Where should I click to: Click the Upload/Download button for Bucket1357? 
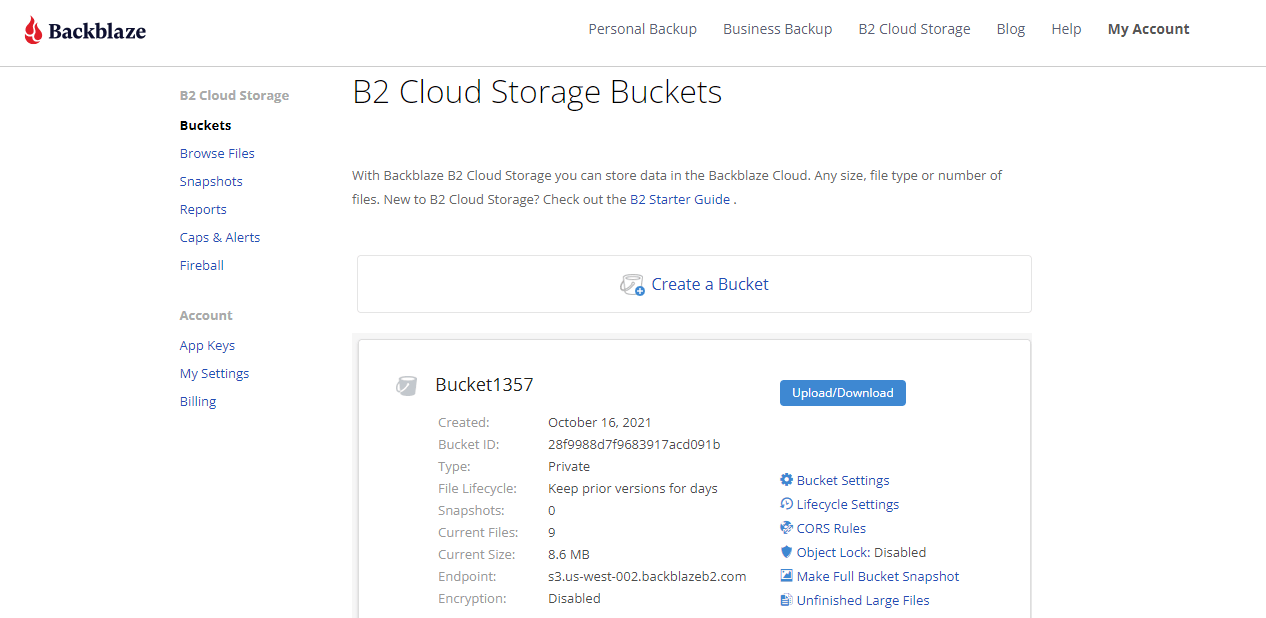click(x=842, y=392)
